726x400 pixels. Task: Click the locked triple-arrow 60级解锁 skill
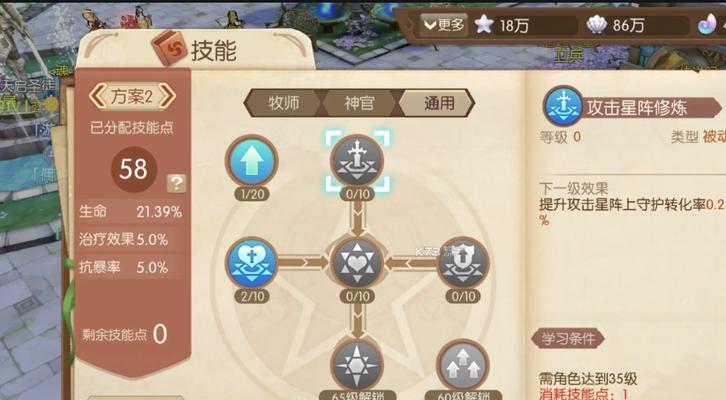[463, 365]
